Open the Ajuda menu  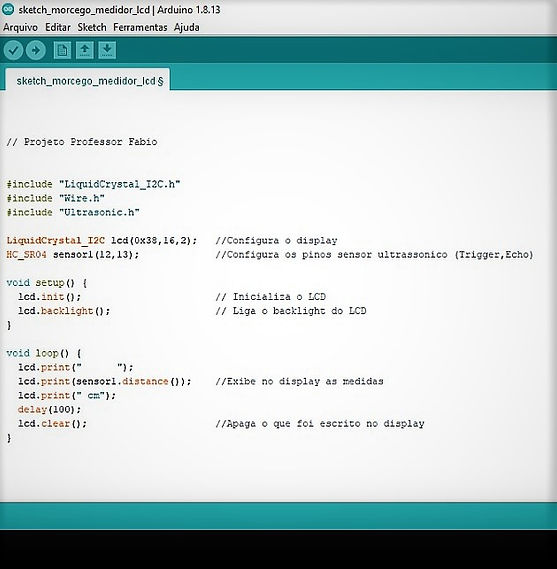(x=187, y=28)
